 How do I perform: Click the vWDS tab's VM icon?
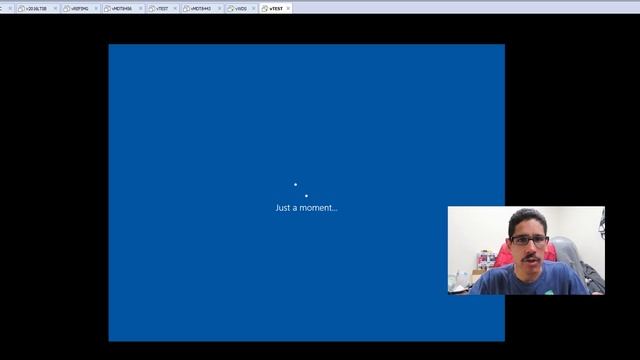(x=231, y=9)
